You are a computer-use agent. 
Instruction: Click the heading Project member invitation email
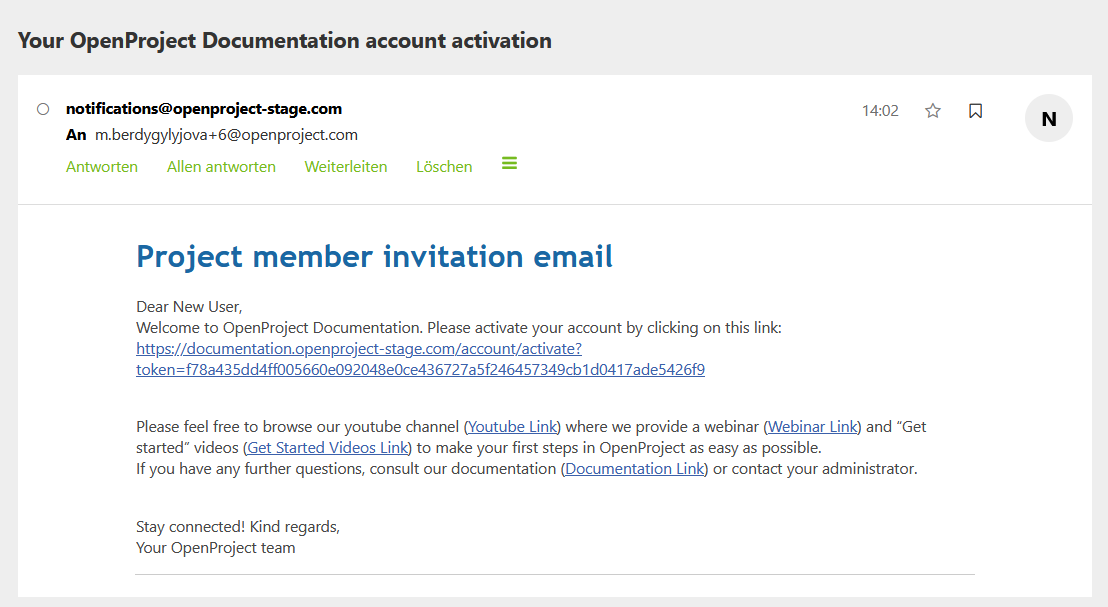tap(373, 256)
